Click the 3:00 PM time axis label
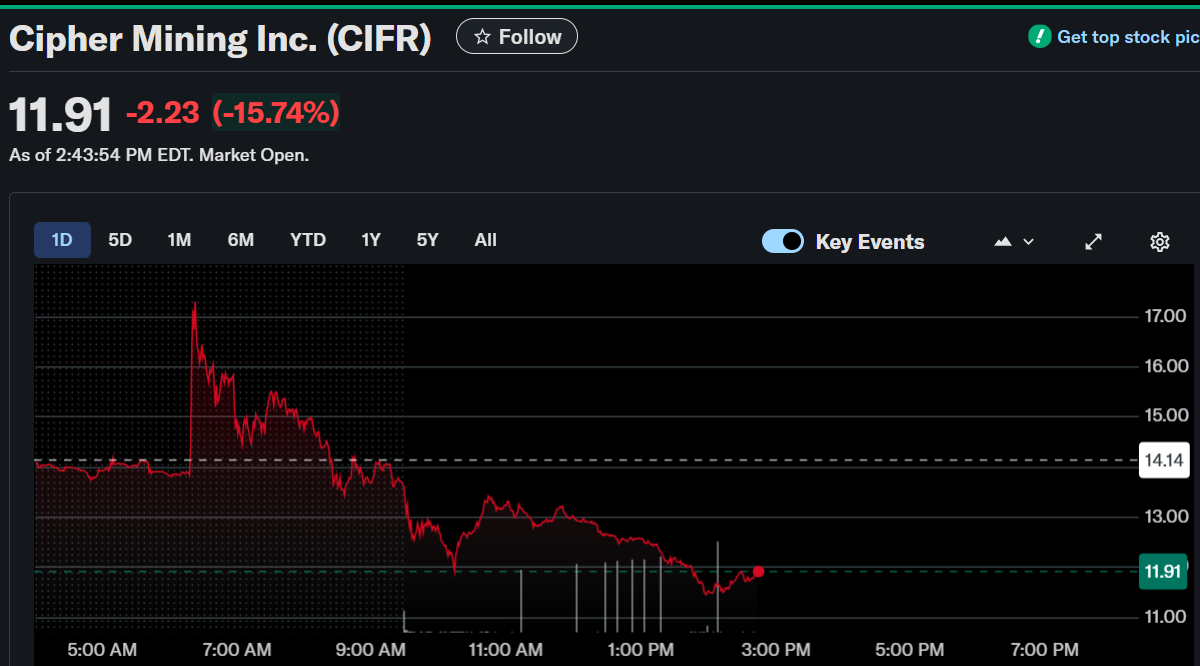Screen dimensions: 1200x666 (x=776, y=649)
